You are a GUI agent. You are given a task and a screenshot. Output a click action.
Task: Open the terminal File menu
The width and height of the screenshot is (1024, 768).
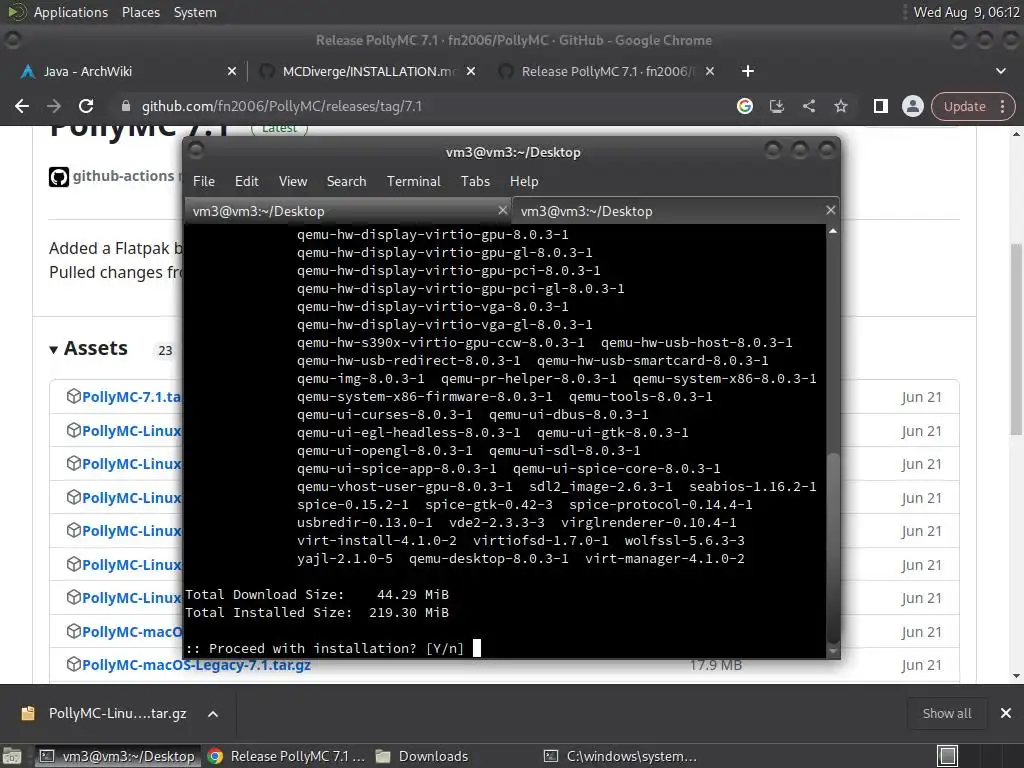click(204, 182)
